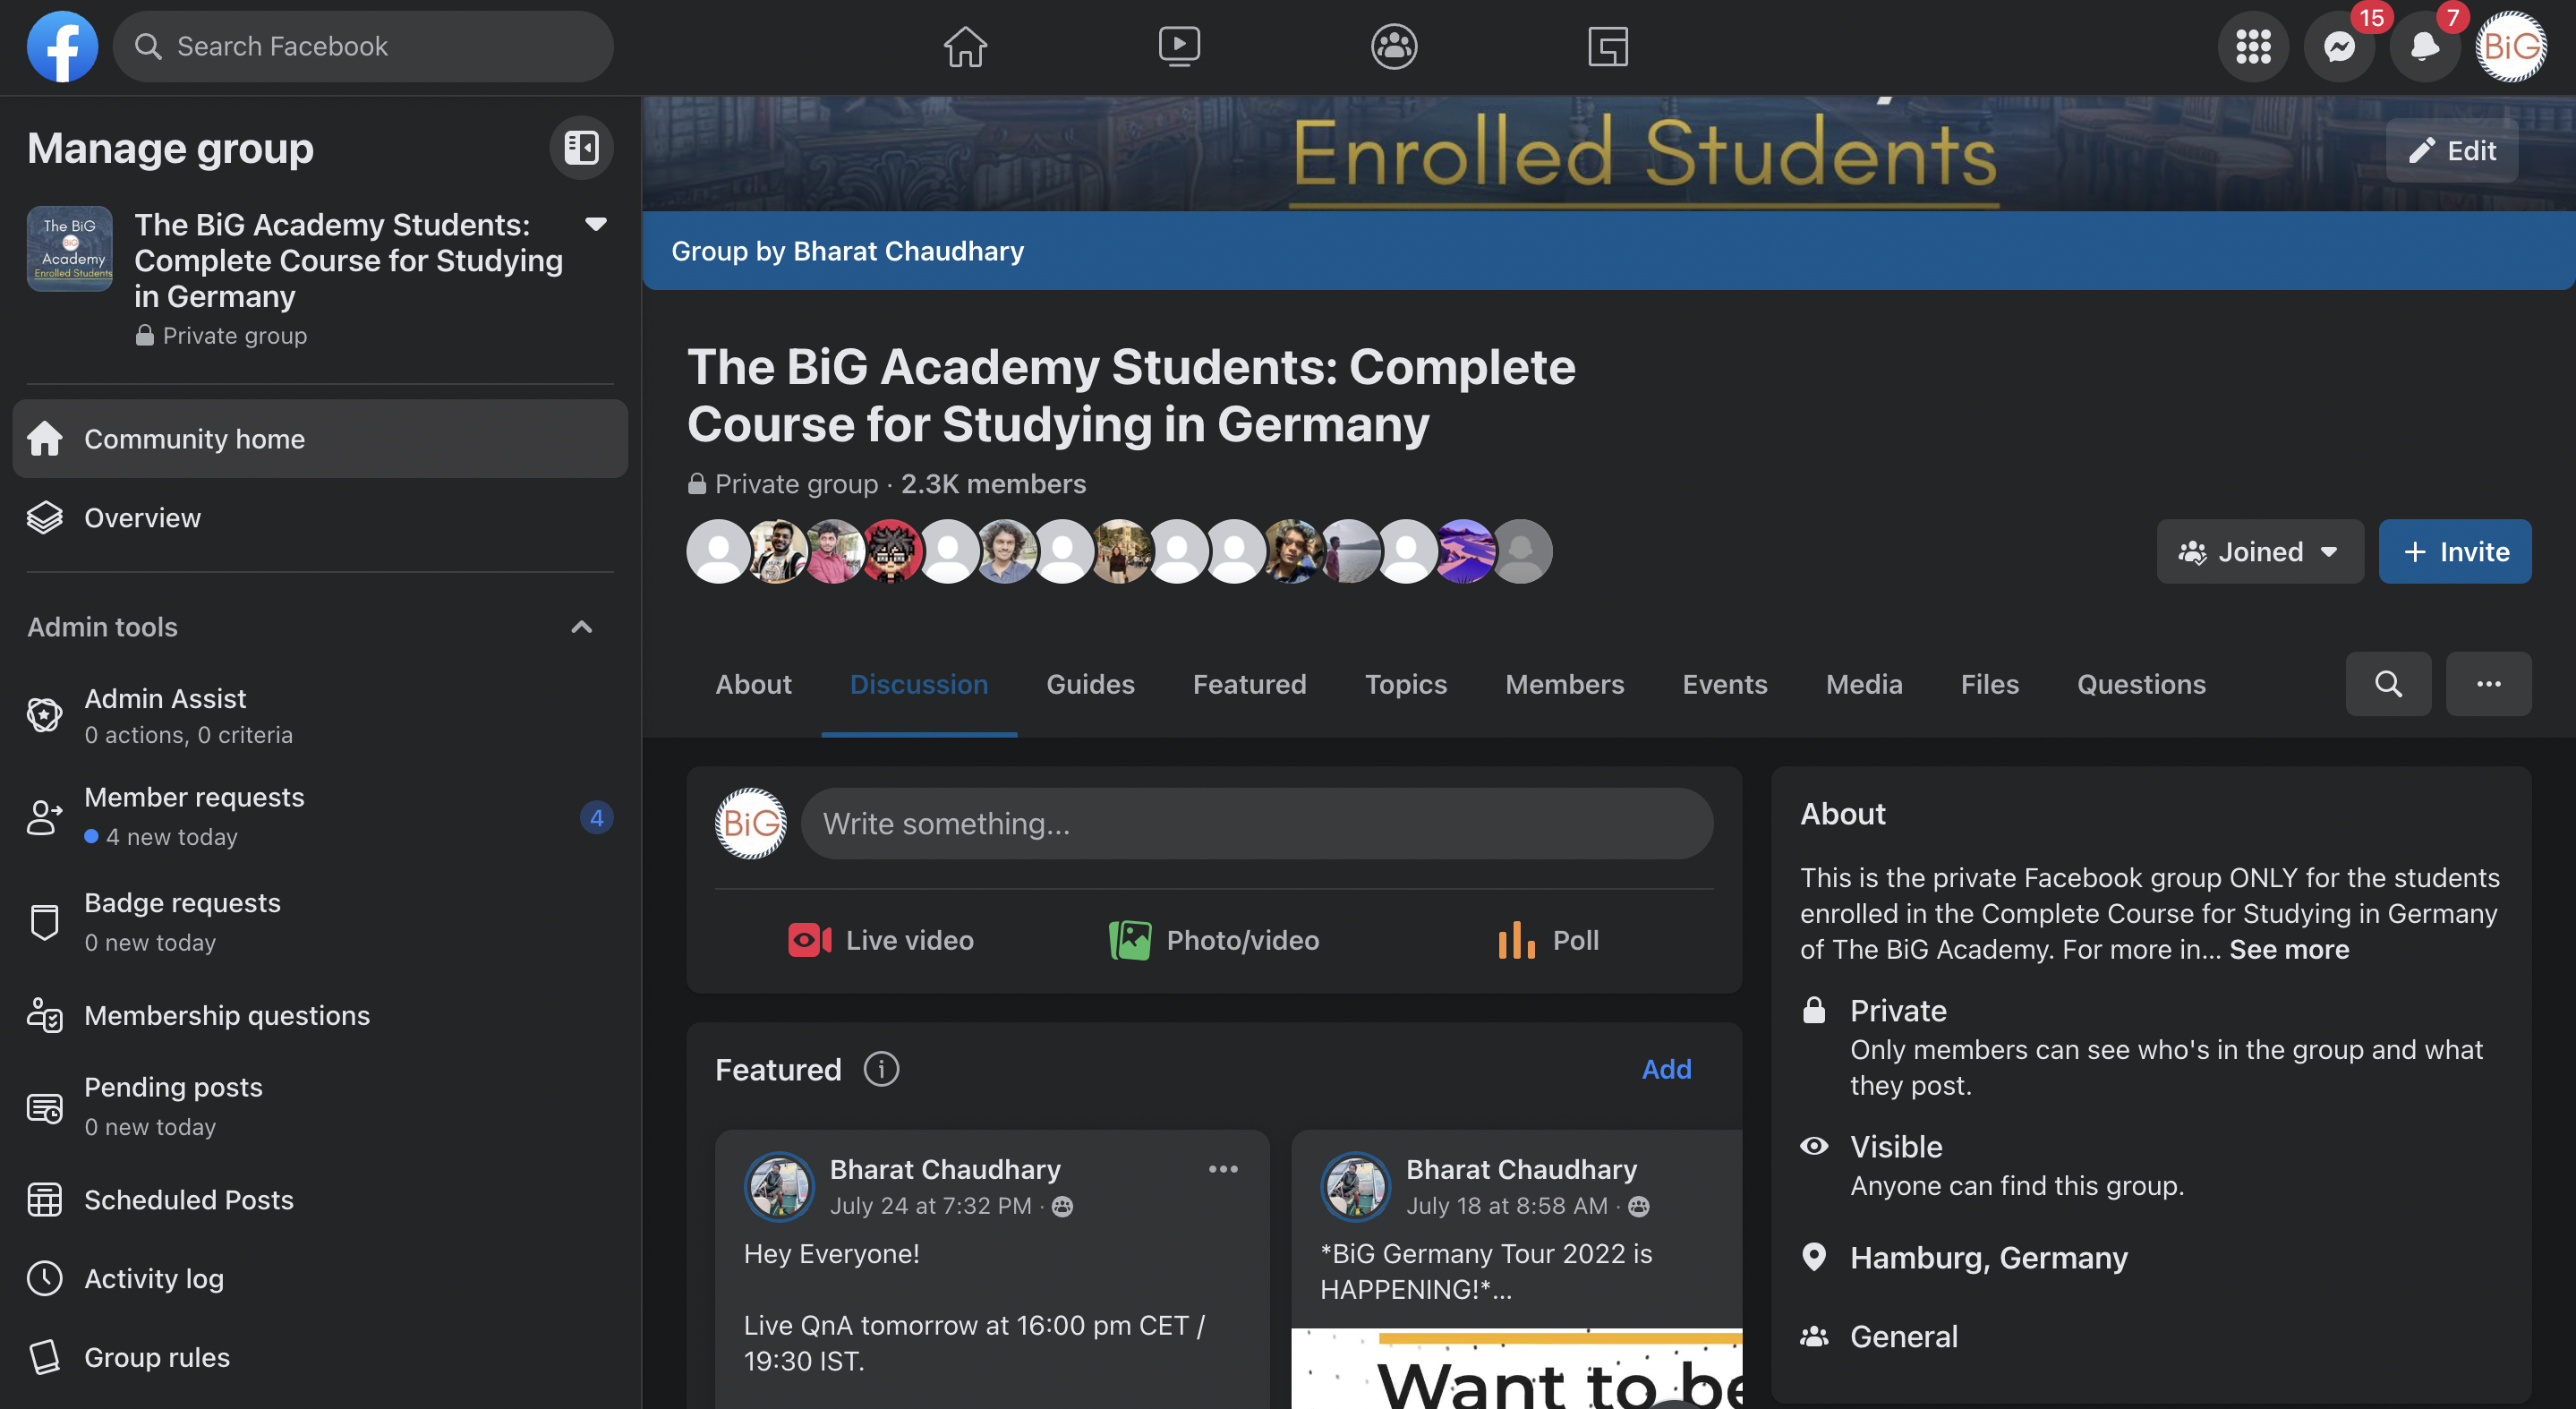Click the Invite button
The image size is (2576, 1409).
[2455, 551]
